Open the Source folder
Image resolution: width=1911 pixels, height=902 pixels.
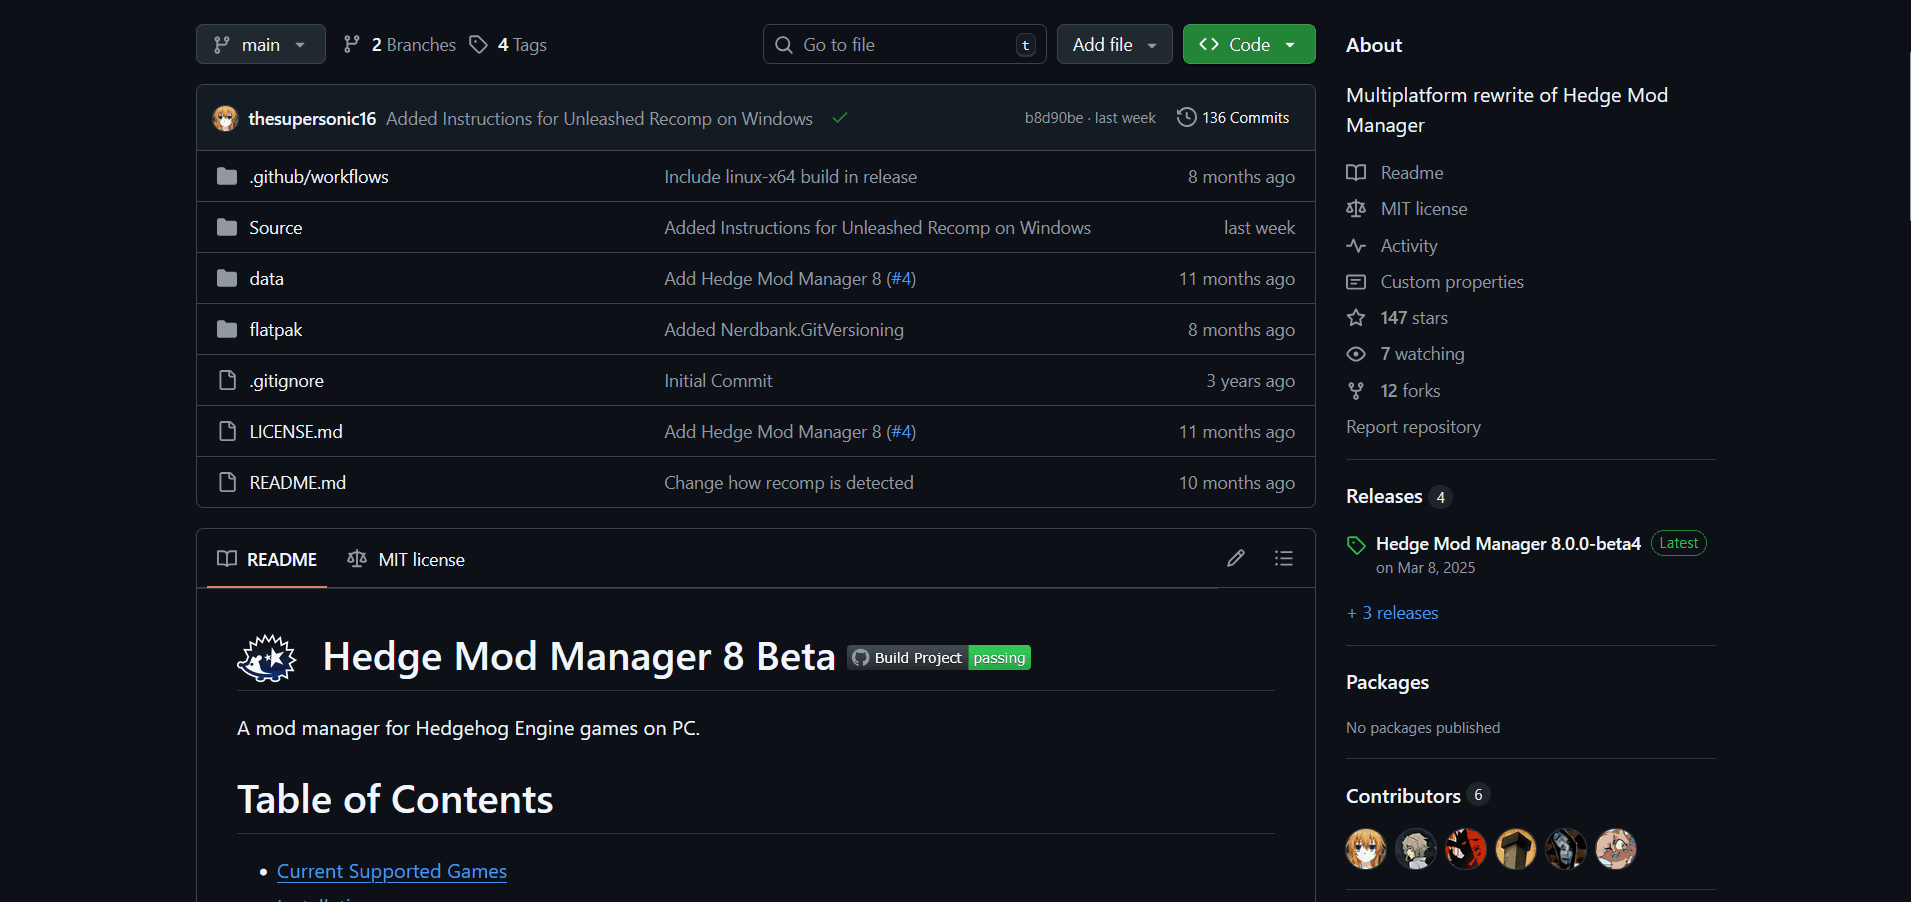(275, 228)
